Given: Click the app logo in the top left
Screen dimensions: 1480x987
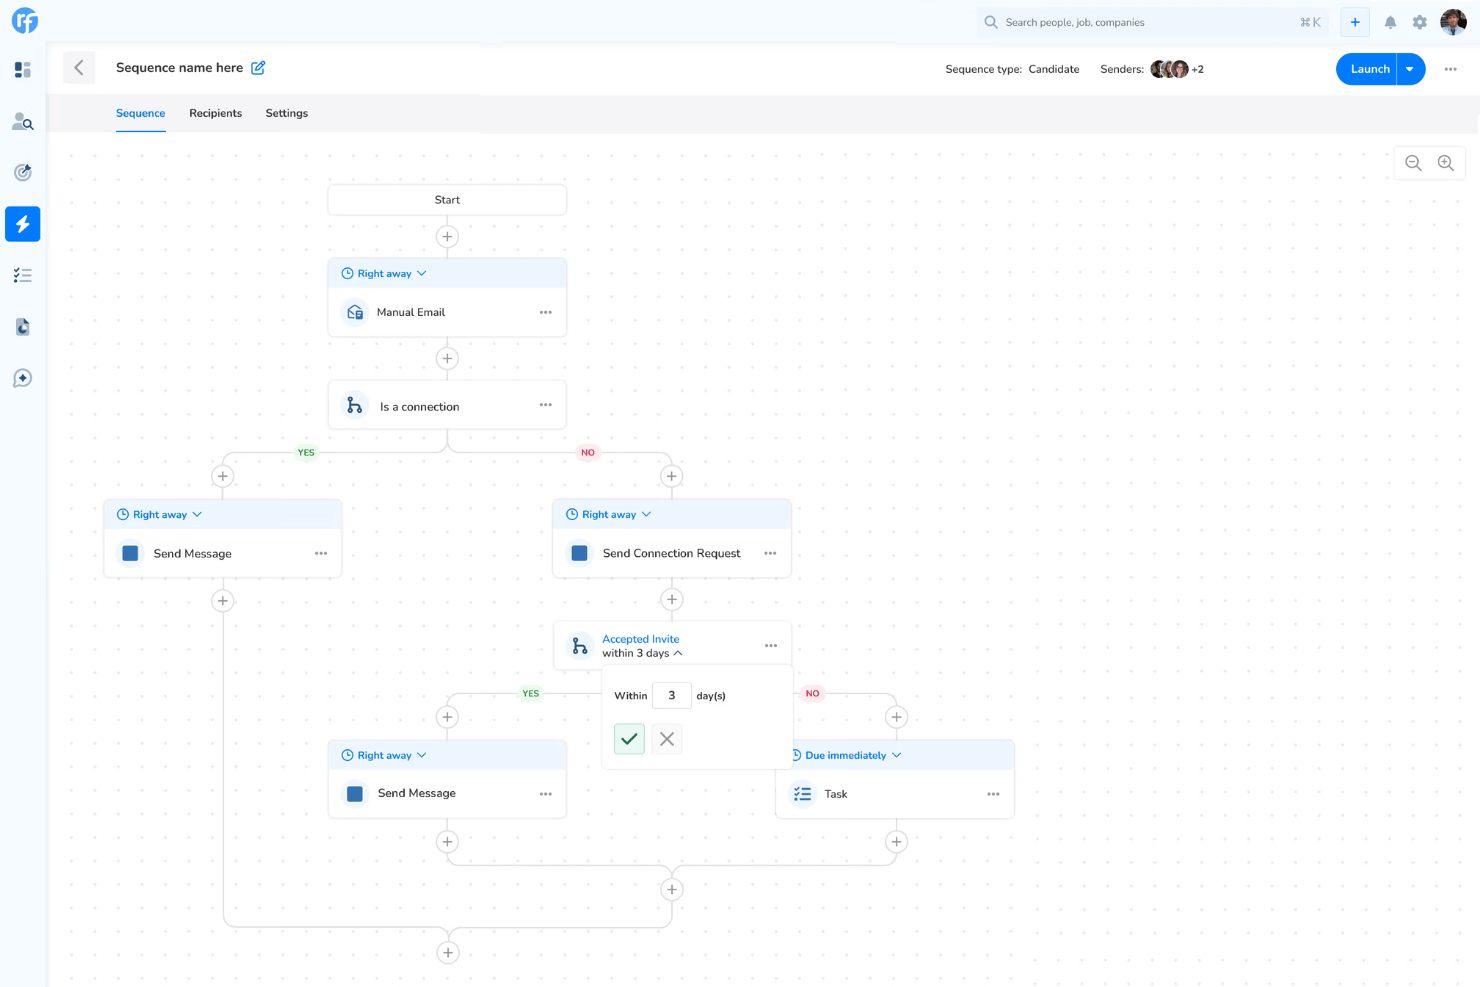Looking at the screenshot, I should pos(24,21).
